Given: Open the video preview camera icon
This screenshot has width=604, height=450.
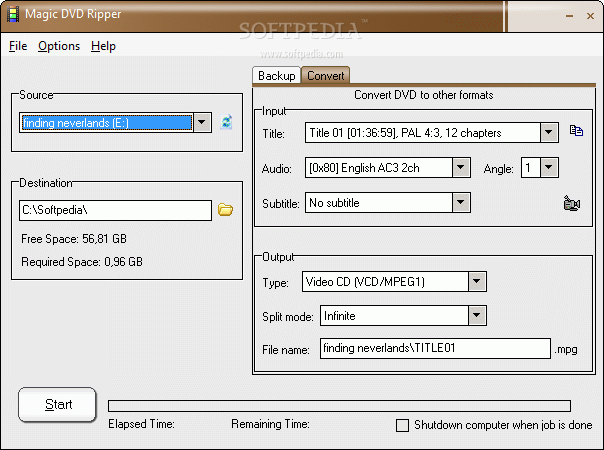Looking at the screenshot, I should pos(572,203).
